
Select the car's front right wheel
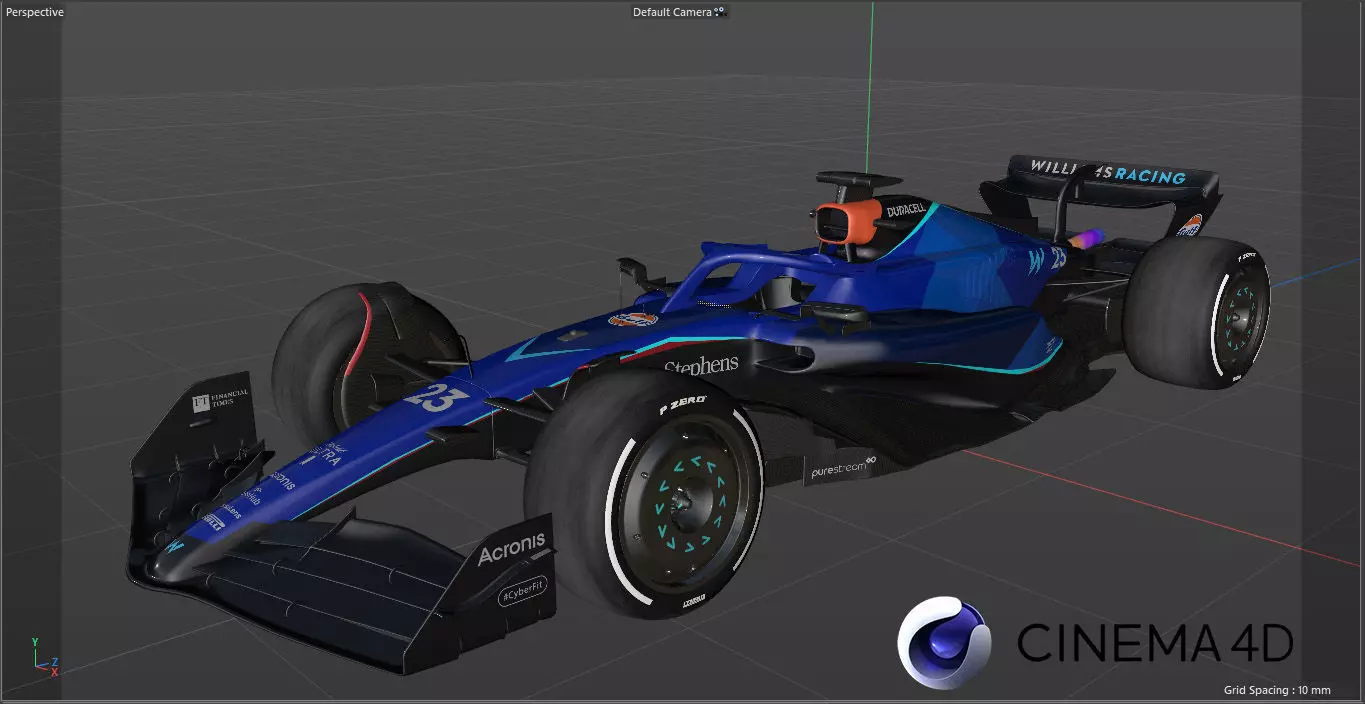[645, 492]
